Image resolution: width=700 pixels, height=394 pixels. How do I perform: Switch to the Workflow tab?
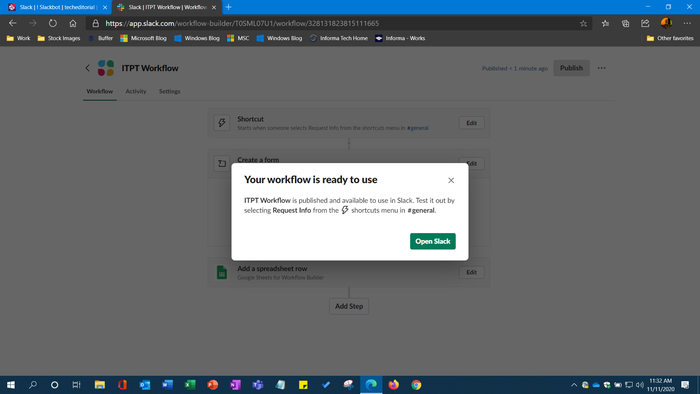point(100,91)
